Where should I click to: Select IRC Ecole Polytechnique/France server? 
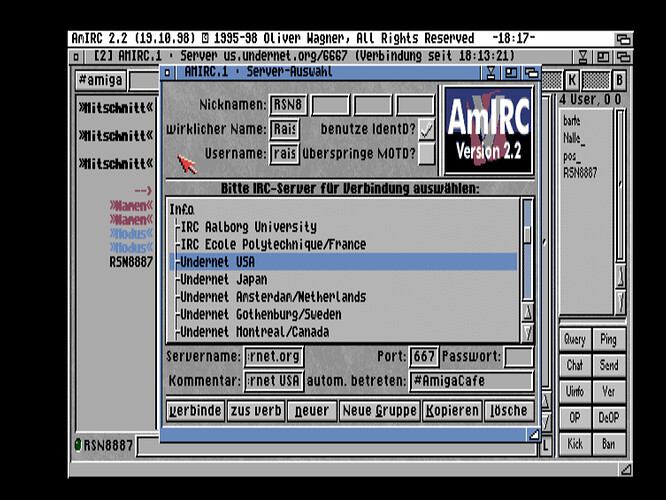[x=343, y=244]
